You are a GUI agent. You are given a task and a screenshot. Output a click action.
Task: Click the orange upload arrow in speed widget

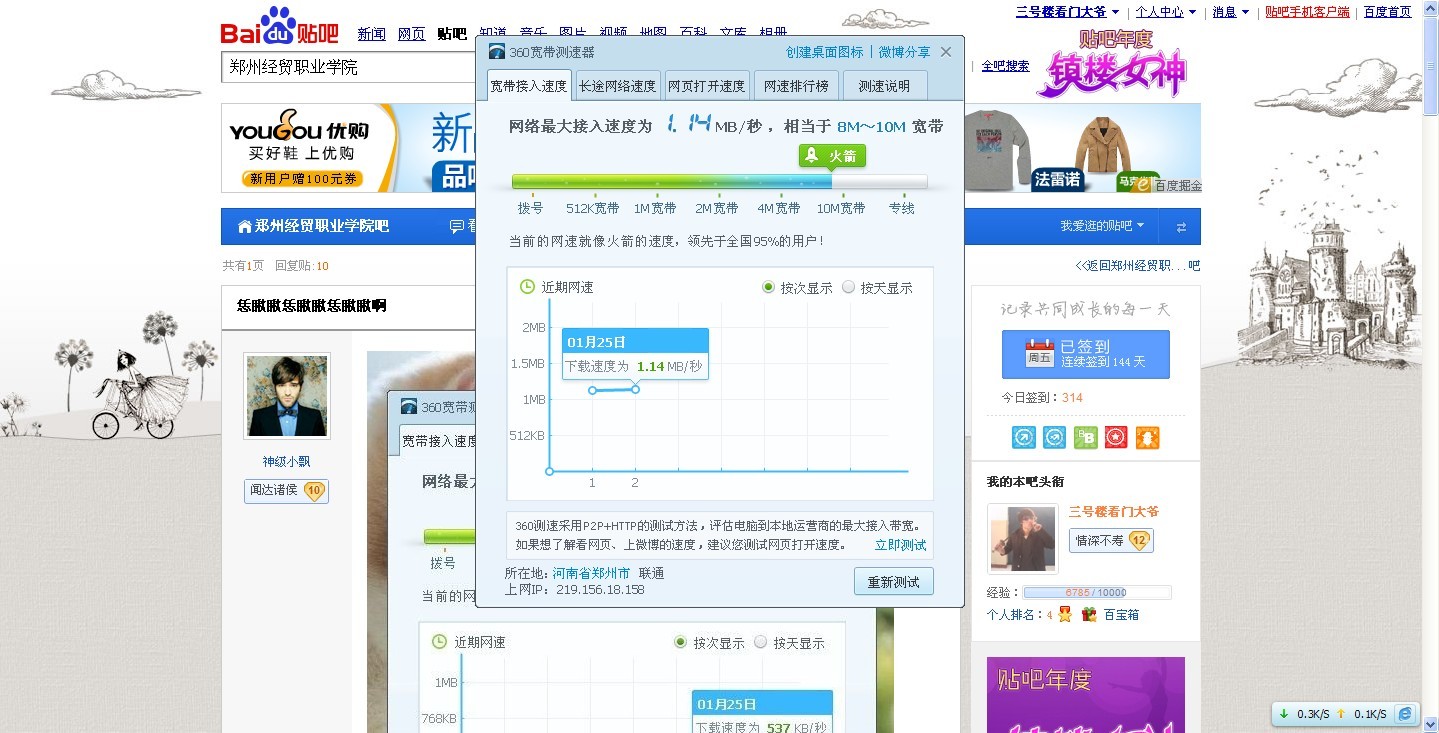coord(1341,714)
